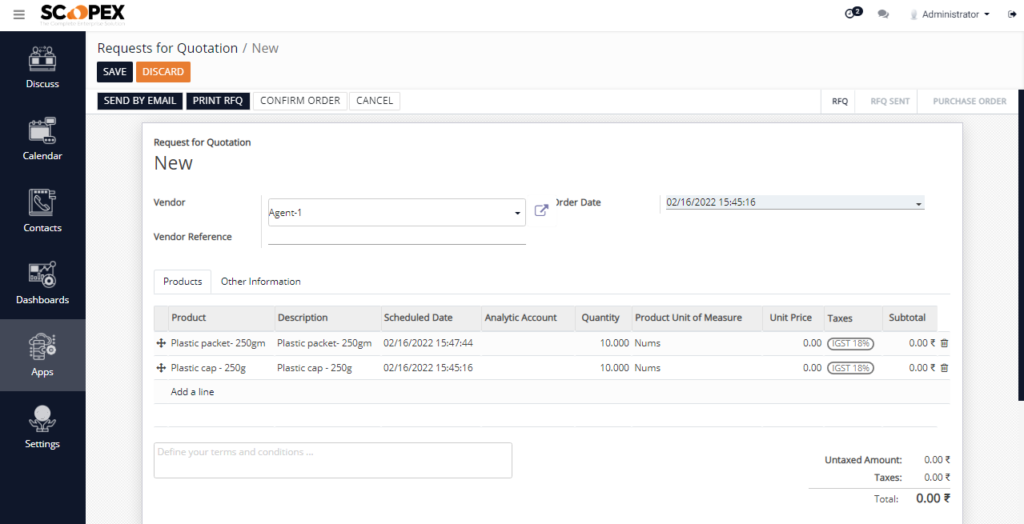Switch to Other Information tab

click(261, 282)
